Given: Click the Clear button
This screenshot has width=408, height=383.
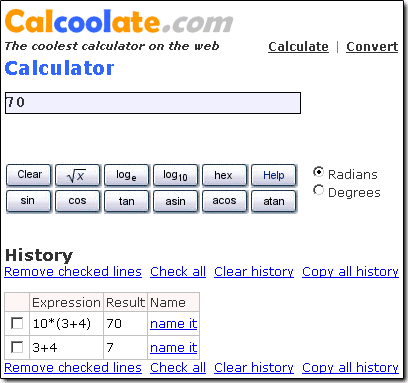Looking at the screenshot, I should tap(29, 175).
